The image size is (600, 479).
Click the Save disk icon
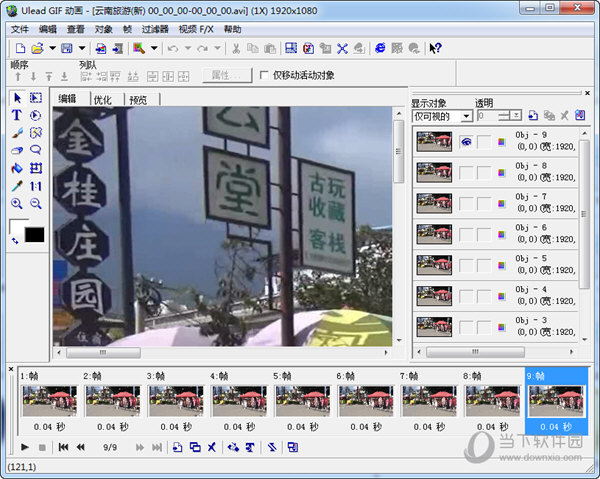(x=67, y=48)
